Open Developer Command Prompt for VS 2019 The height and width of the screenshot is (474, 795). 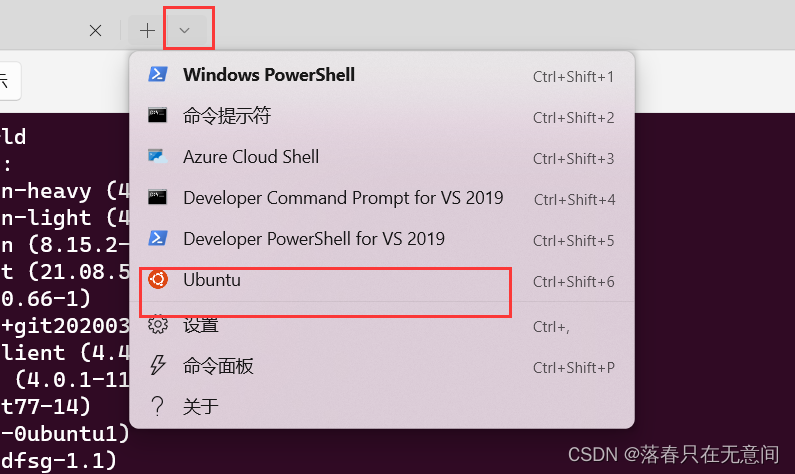point(382,198)
